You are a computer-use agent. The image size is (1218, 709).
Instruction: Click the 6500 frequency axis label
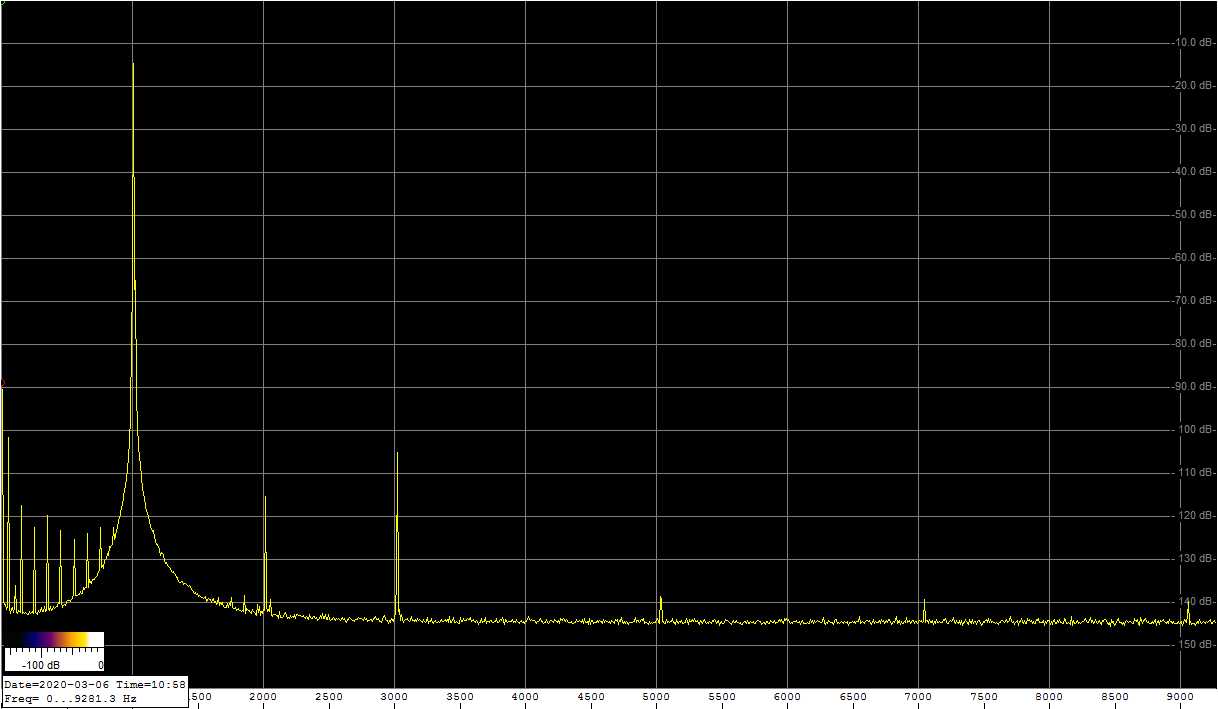pyautogui.click(x=852, y=697)
